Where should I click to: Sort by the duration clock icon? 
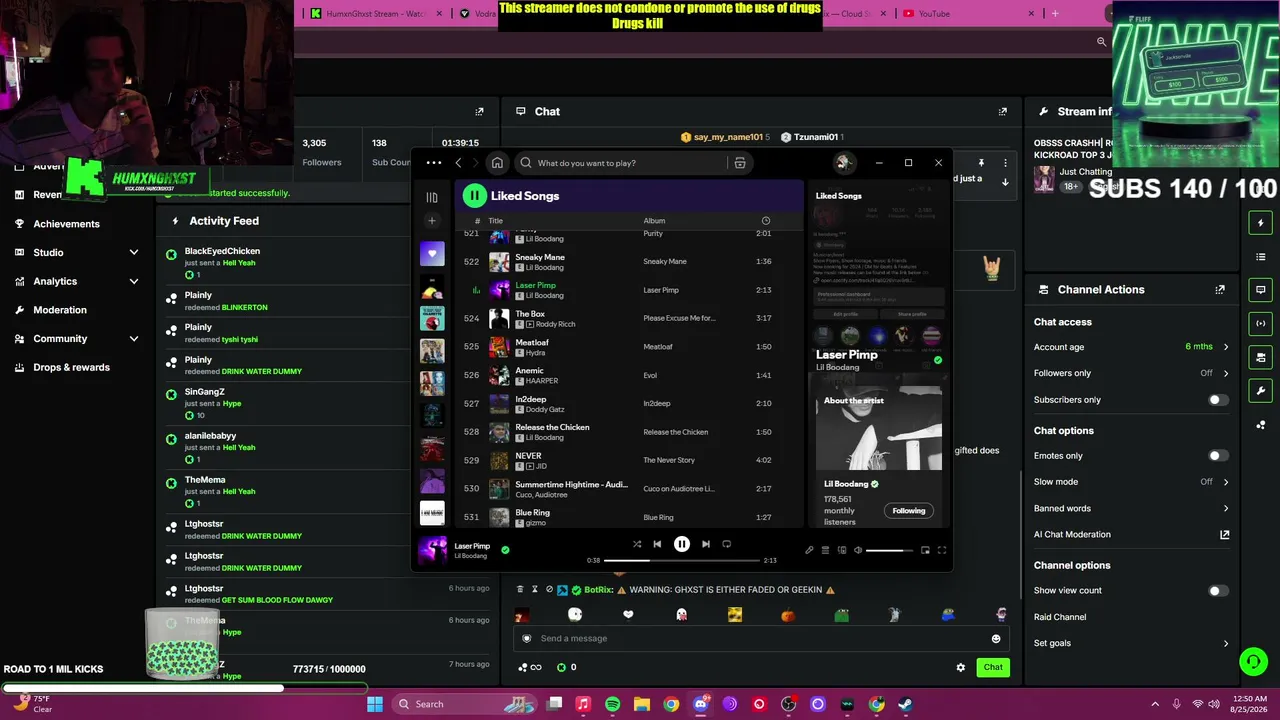766,221
